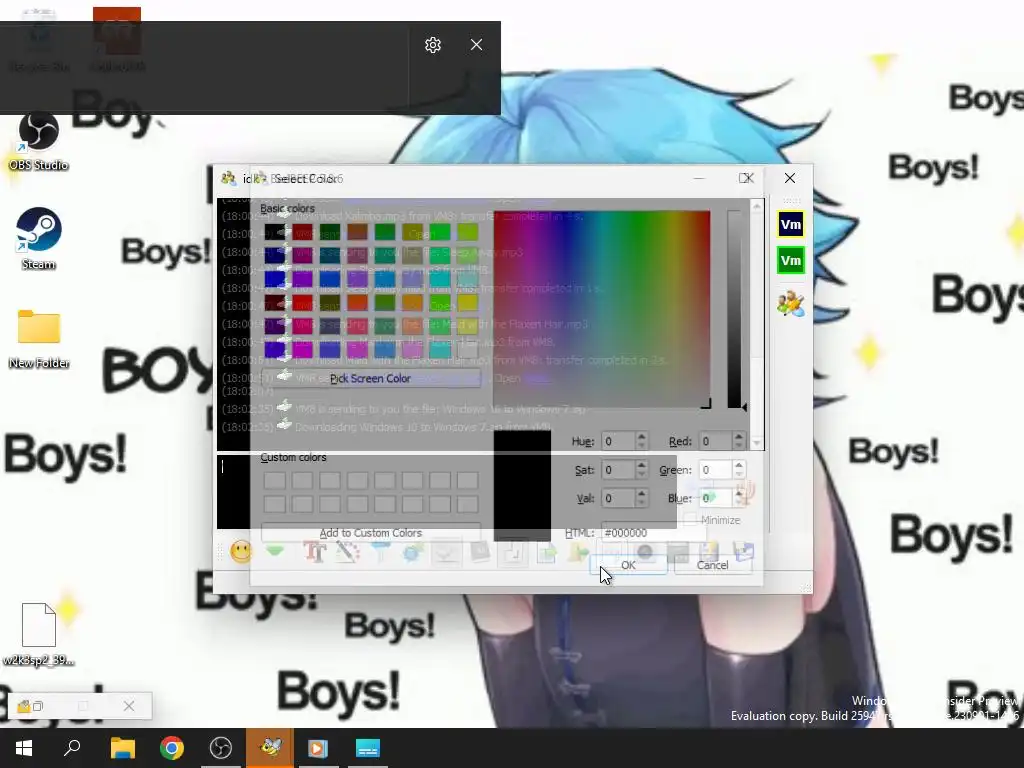The width and height of the screenshot is (1024, 768).
Task: Open OBS Studio desktop shortcut
Action: pyautogui.click(x=39, y=140)
